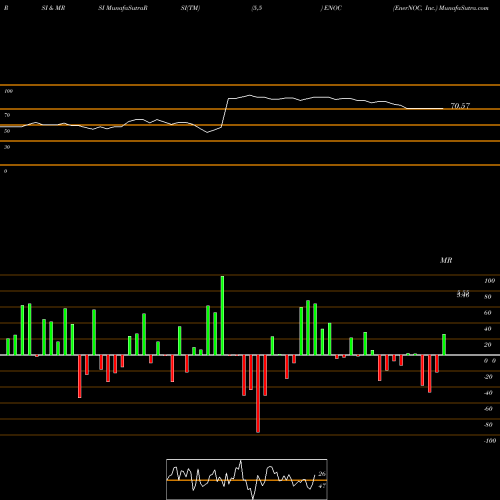
Task: Click the value 47 in the mini chart
Action: 322,486
